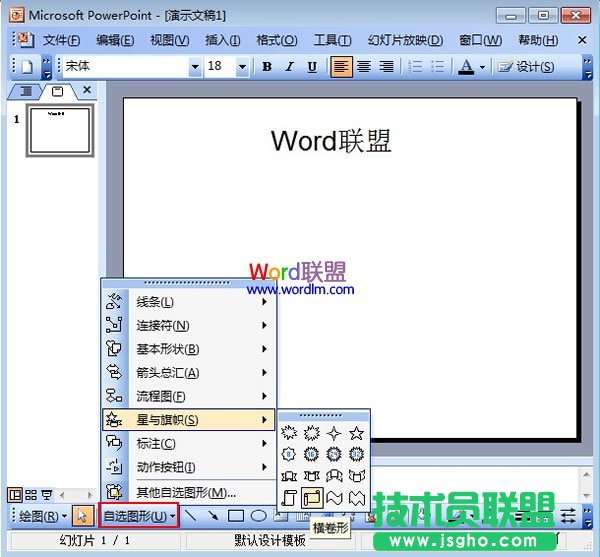Select the 8-point star shape
This screenshot has width=600, height=557.
click(x=289, y=454)
